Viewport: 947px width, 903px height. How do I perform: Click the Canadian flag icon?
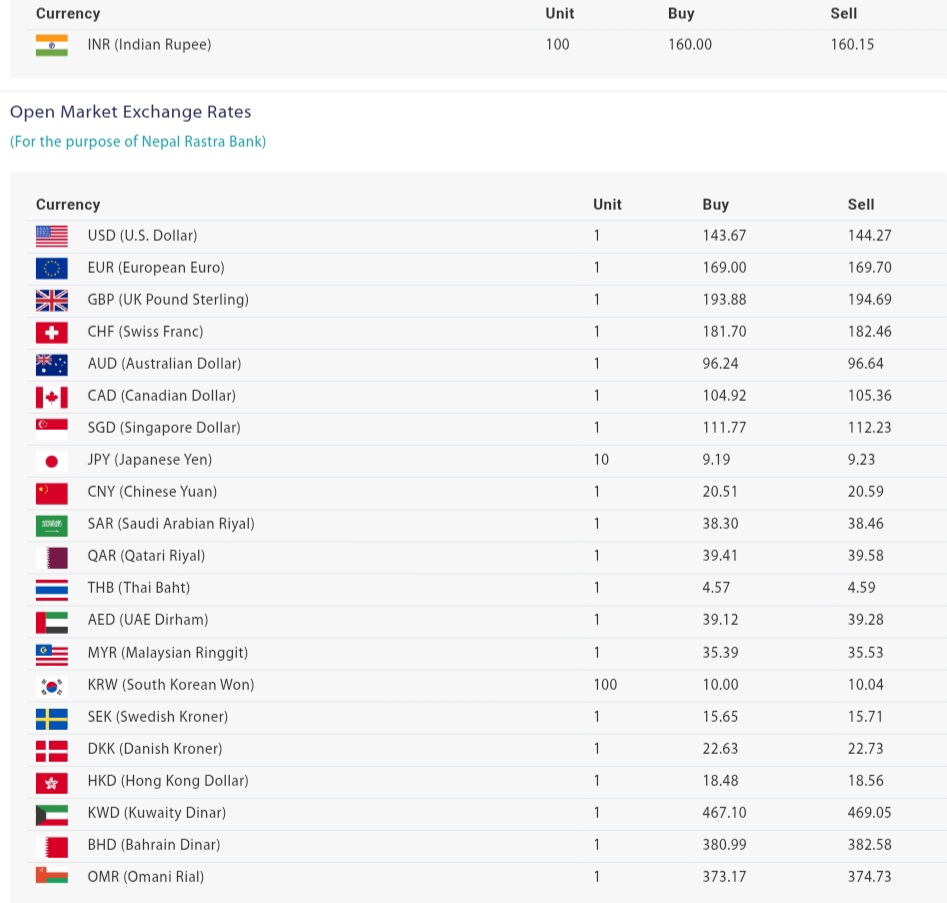click(52, 396)
